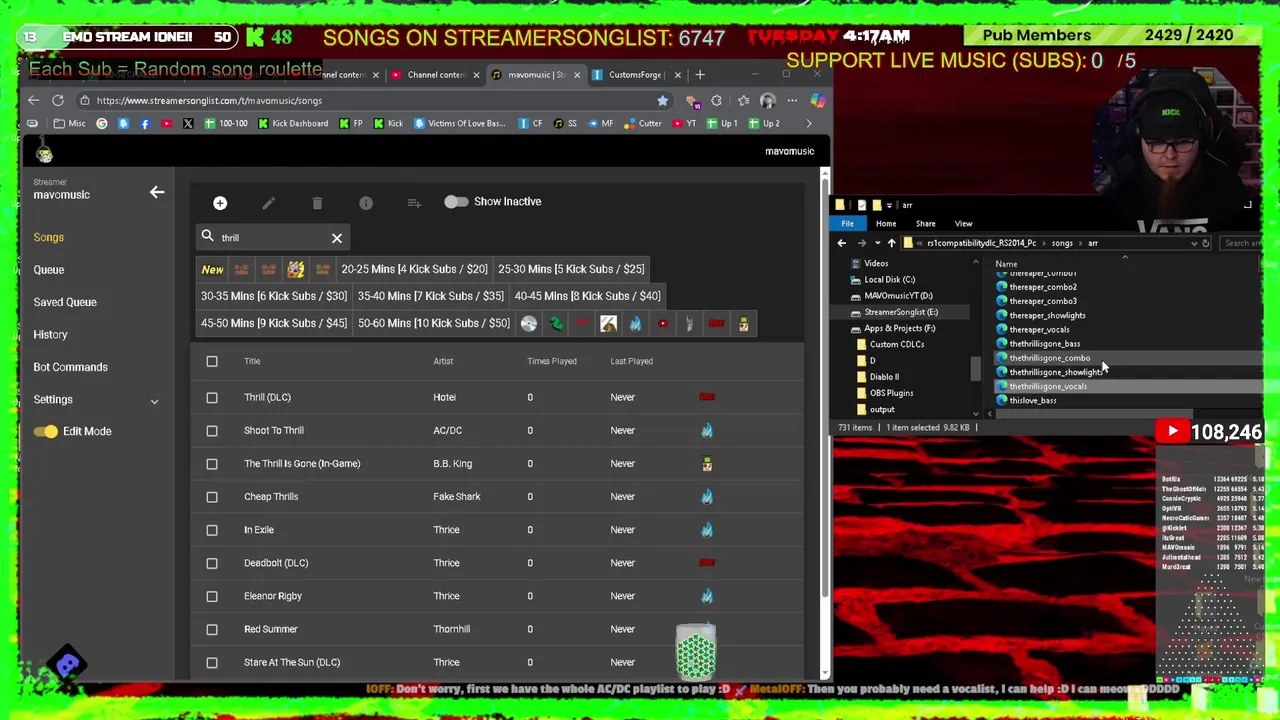Click the bookmark star in the address bar
This screenshot has height=720, width=1280.
pos(662,100)
